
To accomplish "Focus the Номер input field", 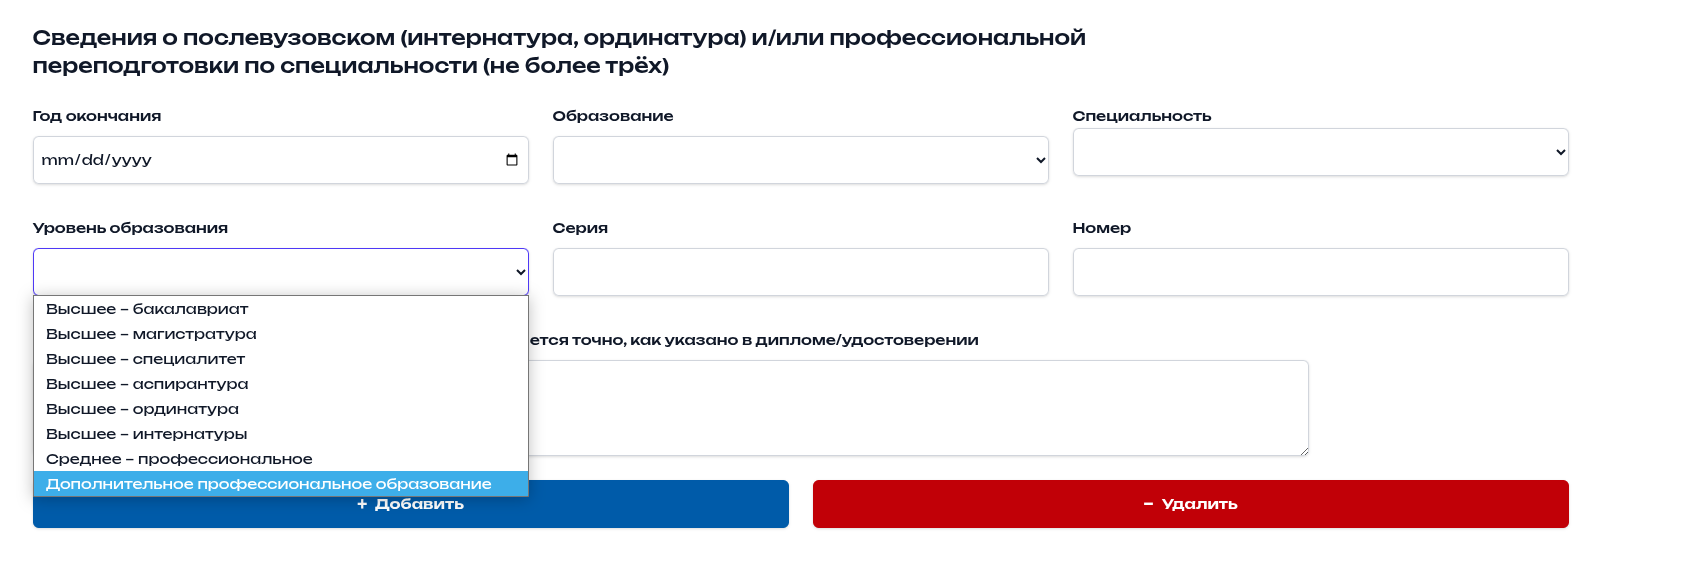I will 1320,272.
